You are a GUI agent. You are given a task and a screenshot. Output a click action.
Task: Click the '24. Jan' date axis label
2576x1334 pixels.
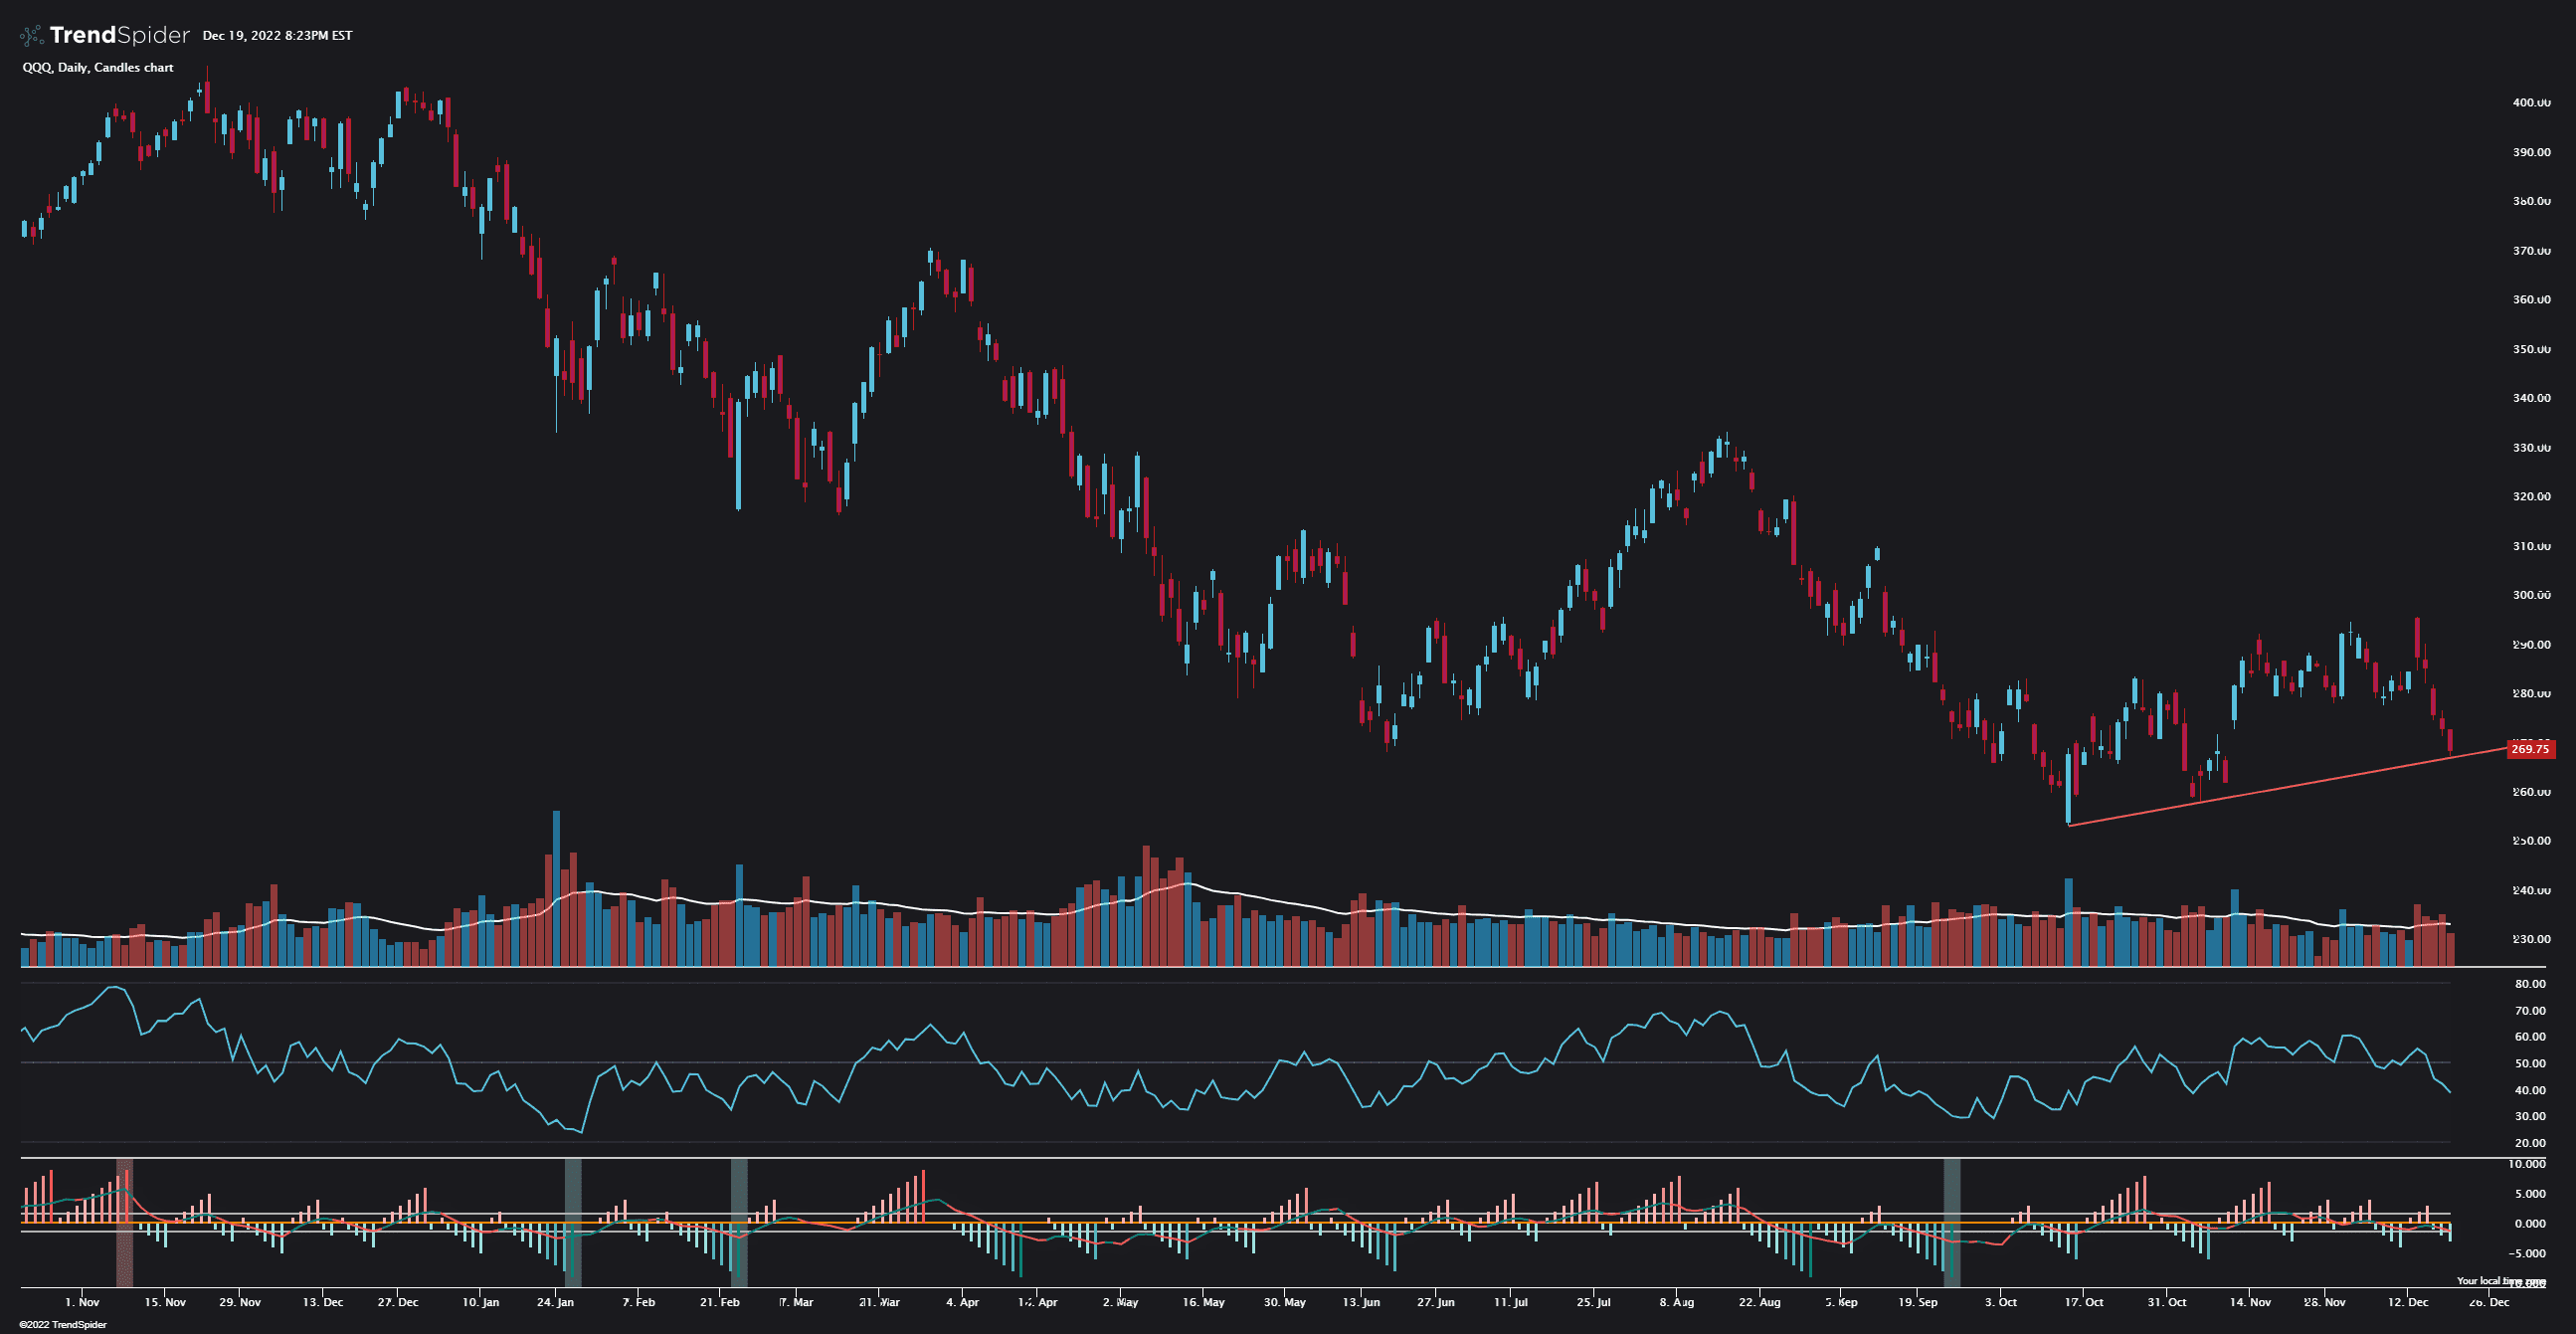click(555, 1302)
